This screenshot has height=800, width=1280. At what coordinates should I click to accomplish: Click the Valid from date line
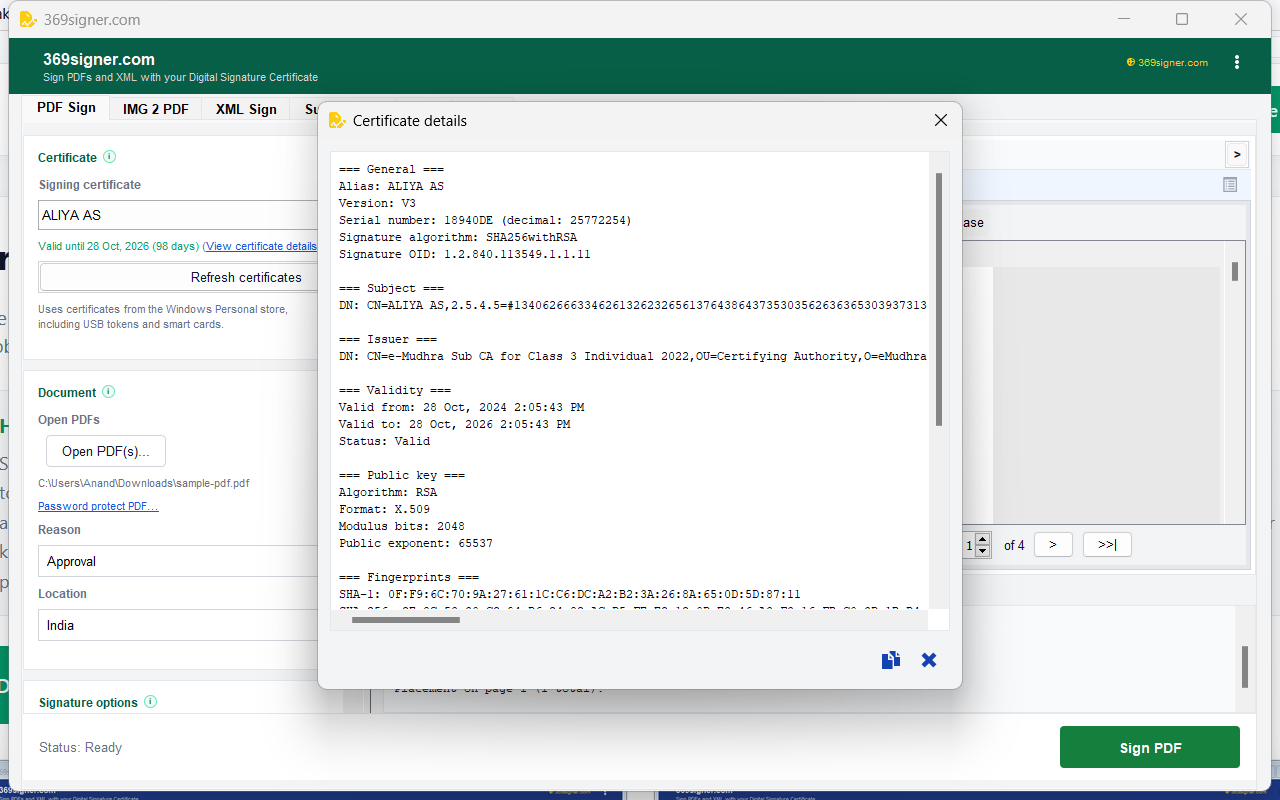click(x=461, y=407)
